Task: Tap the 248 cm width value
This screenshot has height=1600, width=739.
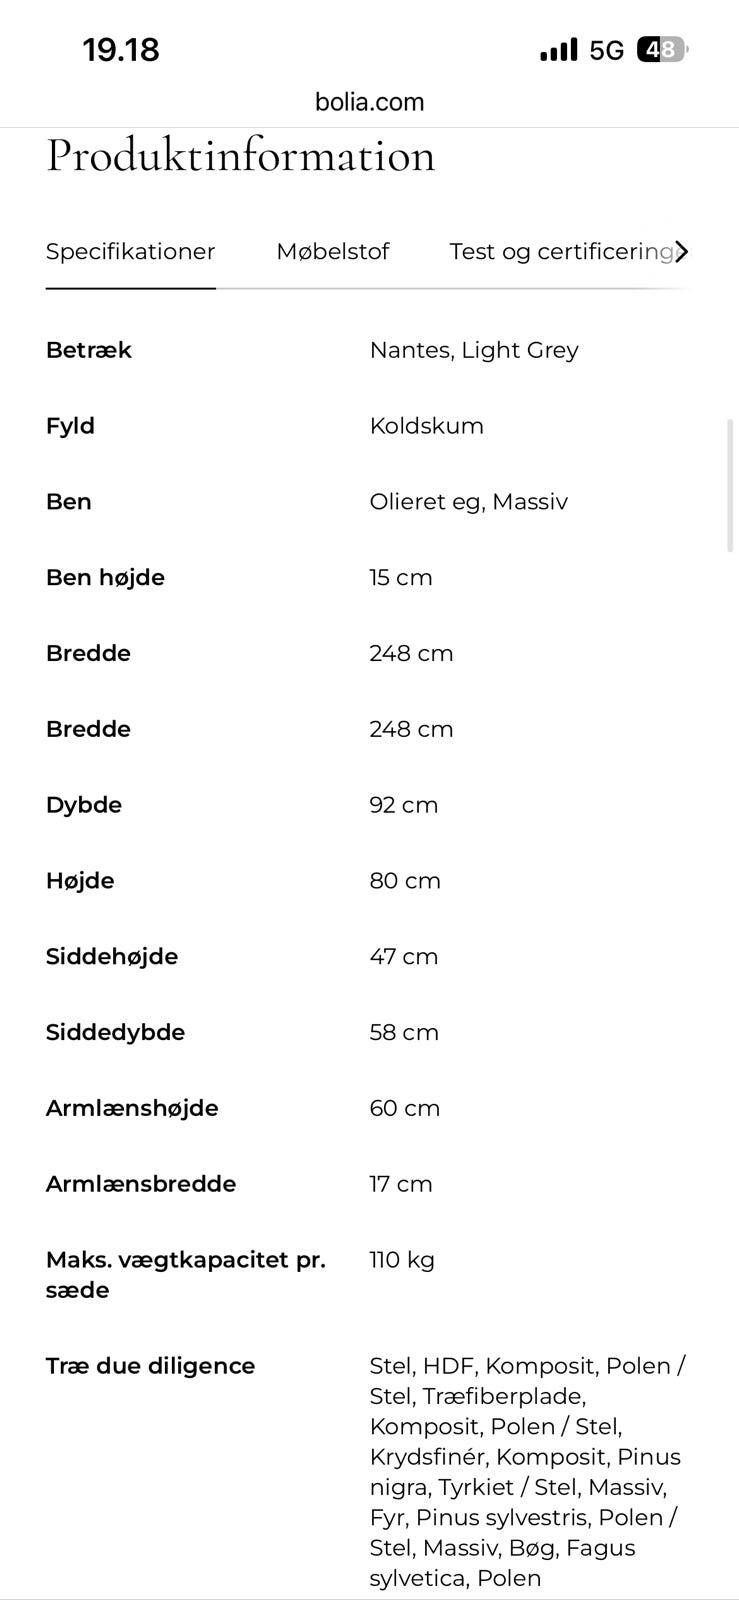Action: 411,653
